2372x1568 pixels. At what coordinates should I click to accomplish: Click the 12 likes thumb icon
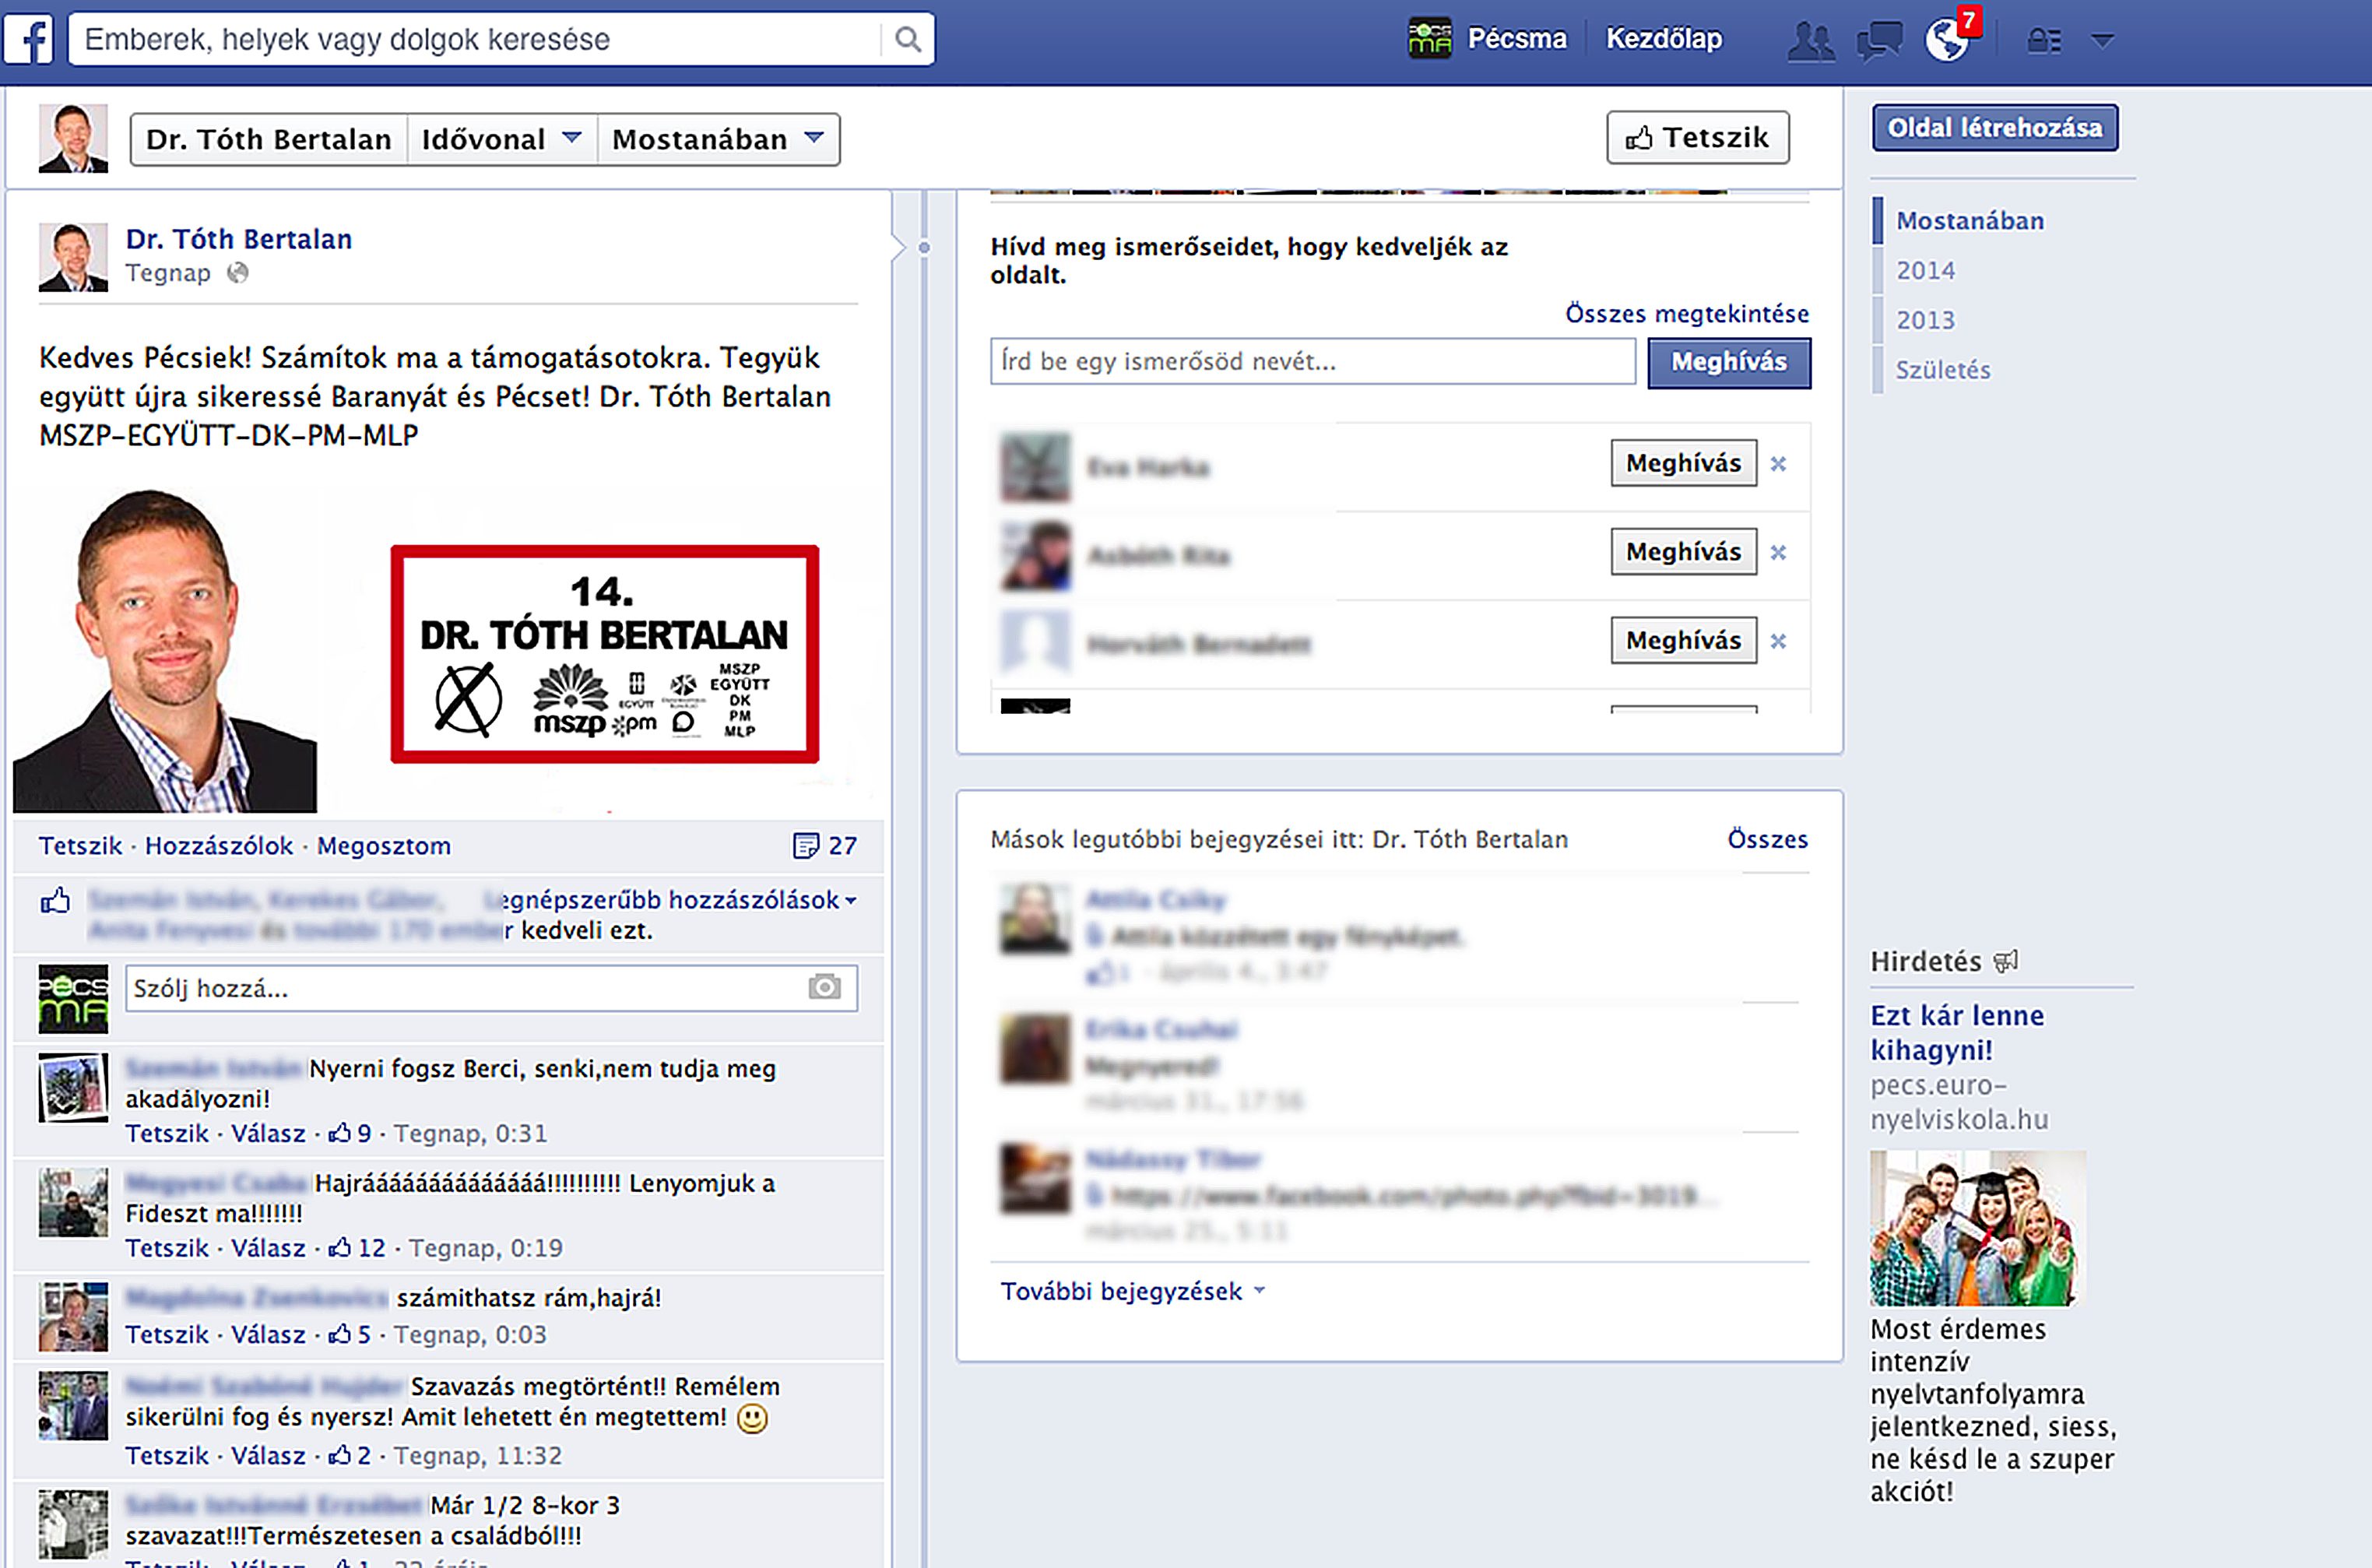point(340,1248)
